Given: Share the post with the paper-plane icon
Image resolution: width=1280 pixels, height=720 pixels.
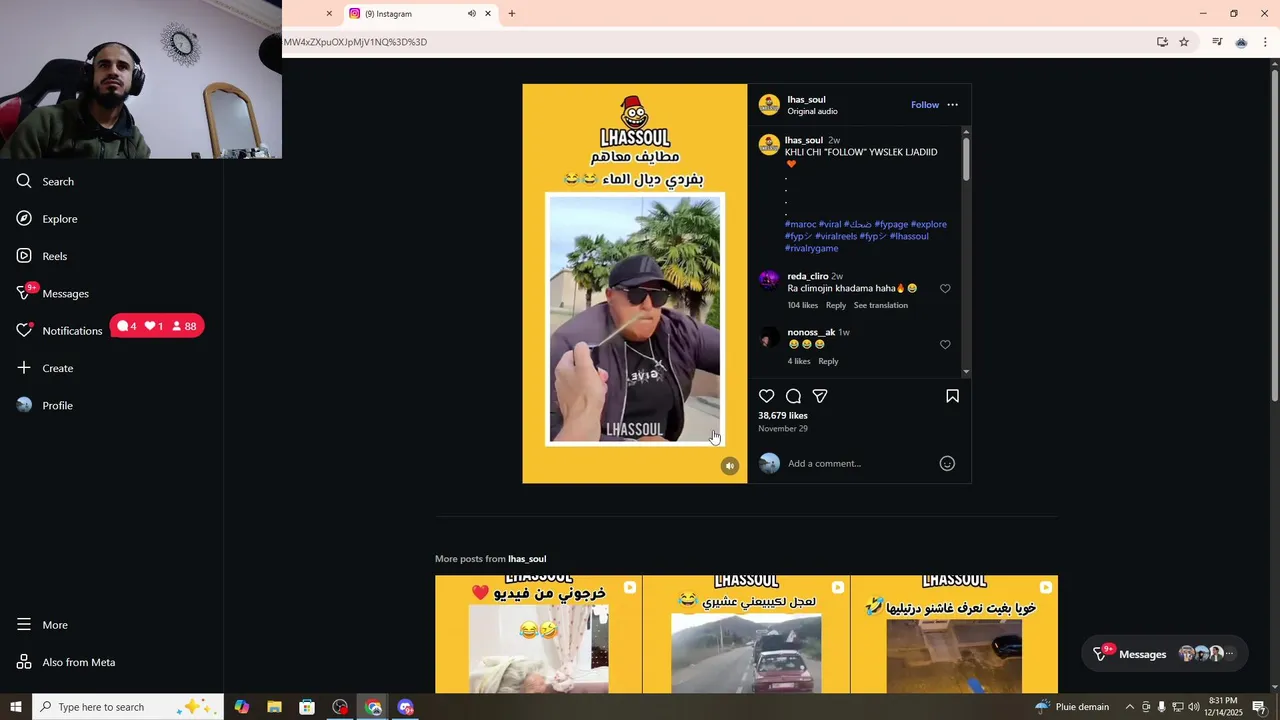Looking at the screenshot, I should point(820,396).
